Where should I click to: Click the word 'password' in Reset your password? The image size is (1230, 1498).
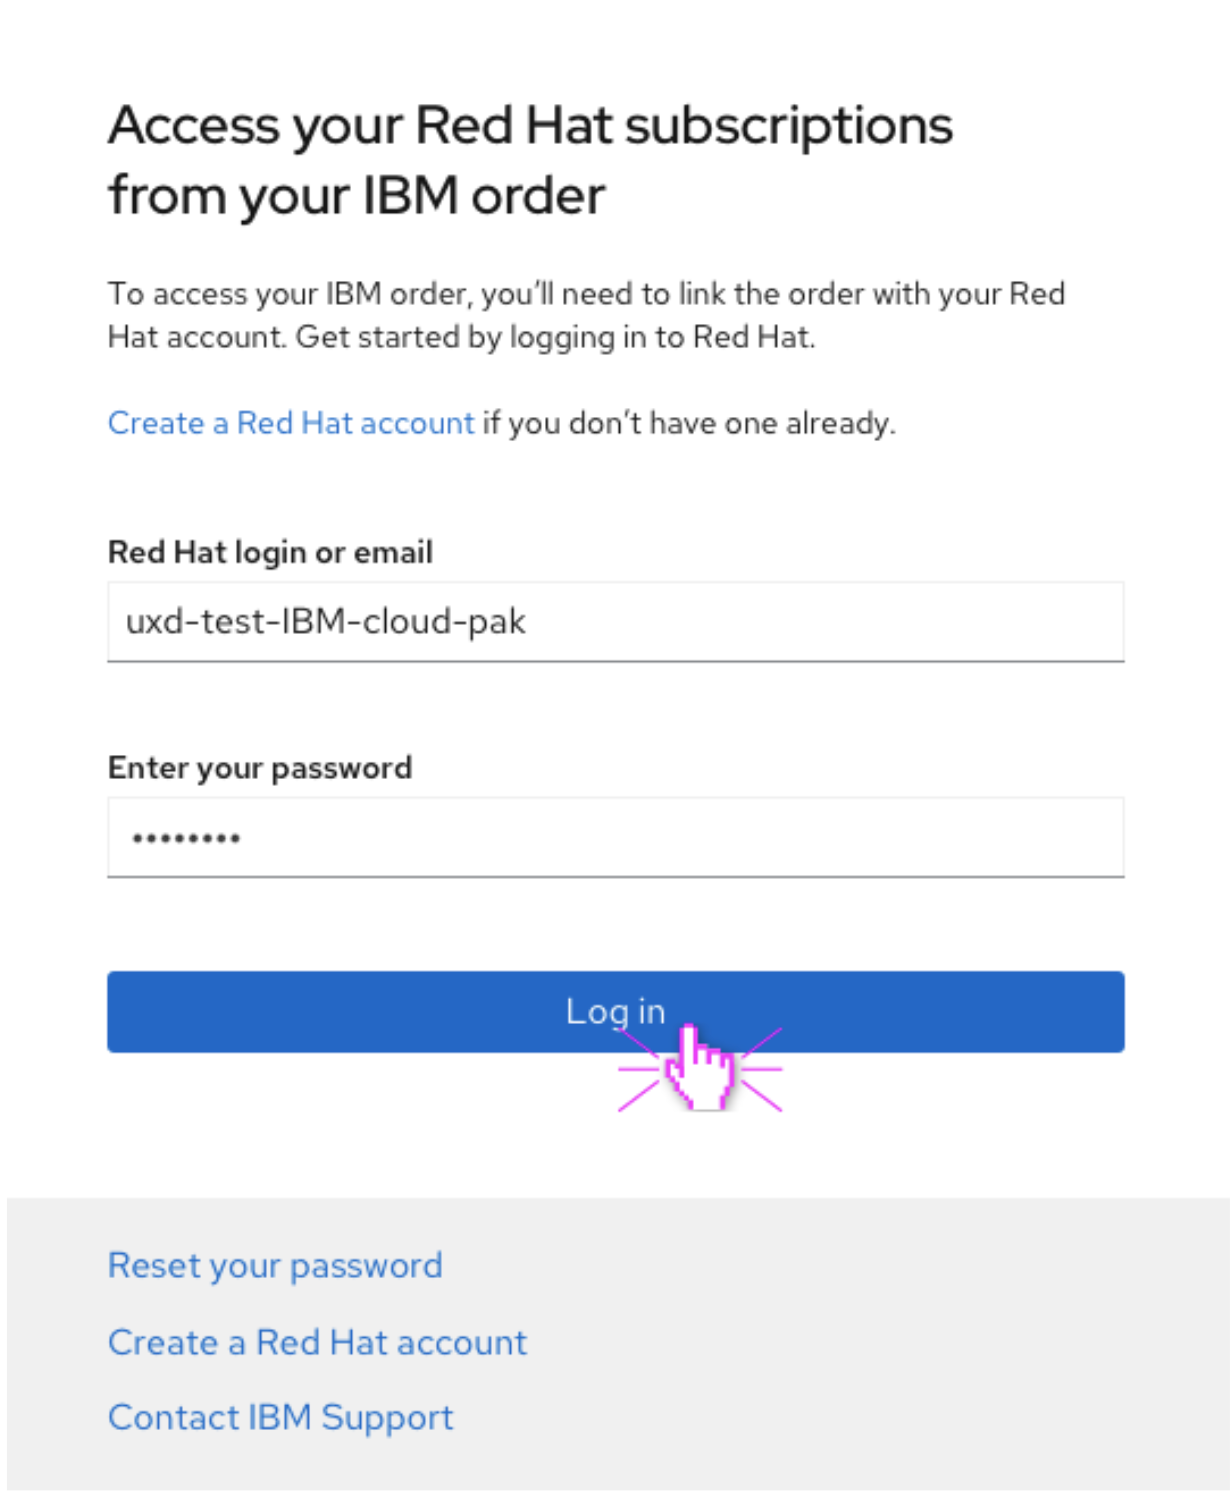click(x=366, y=1266)
